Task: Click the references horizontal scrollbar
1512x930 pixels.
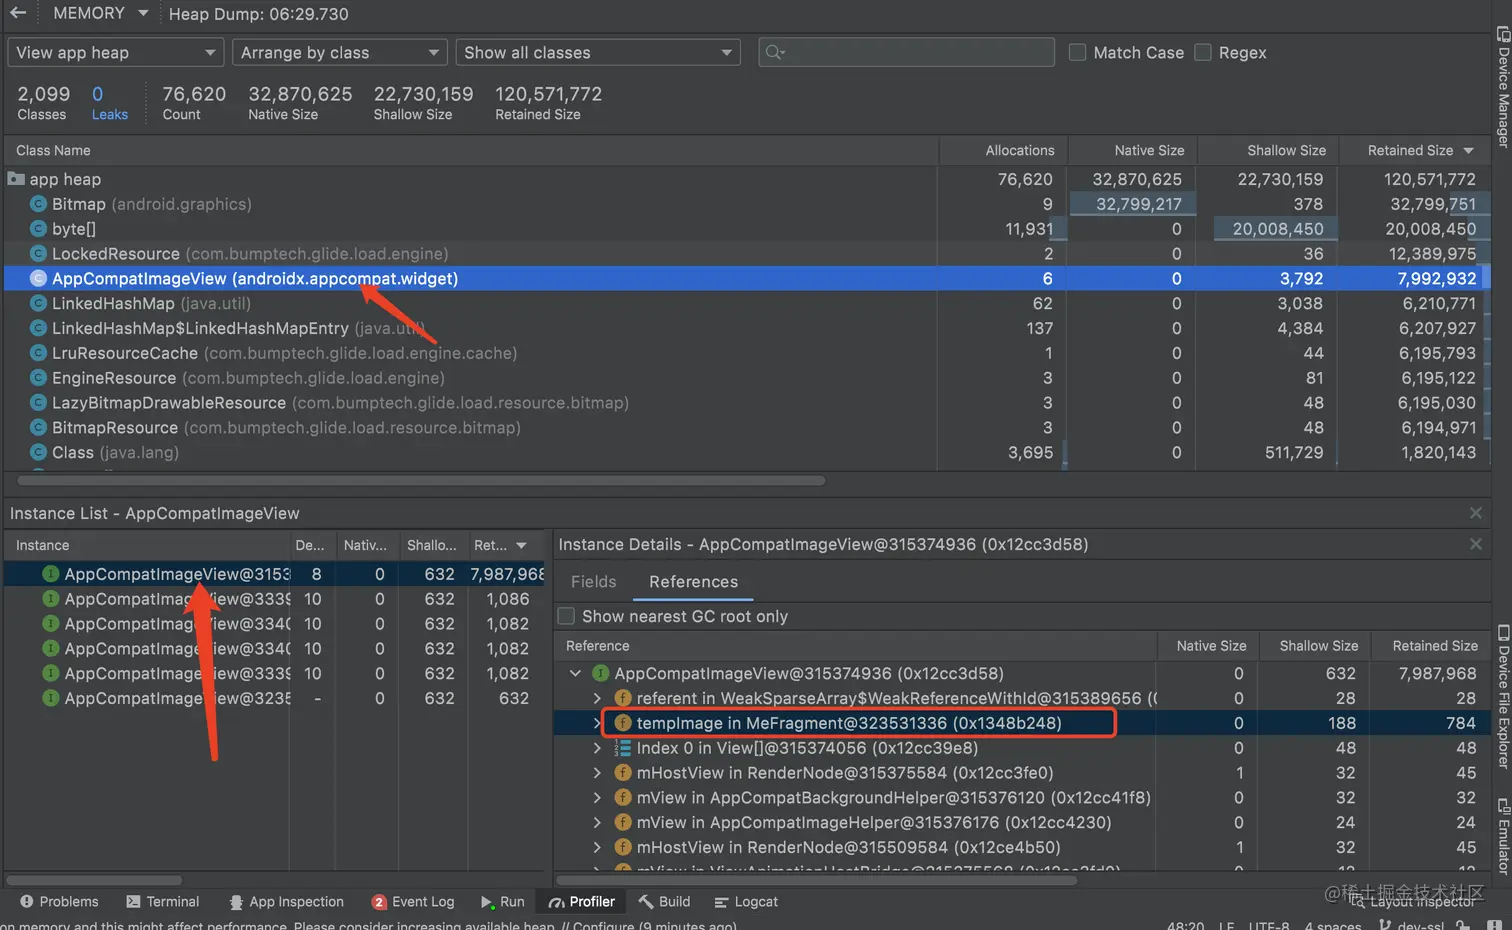Action: pyautogui.click(x=817, y=881)
